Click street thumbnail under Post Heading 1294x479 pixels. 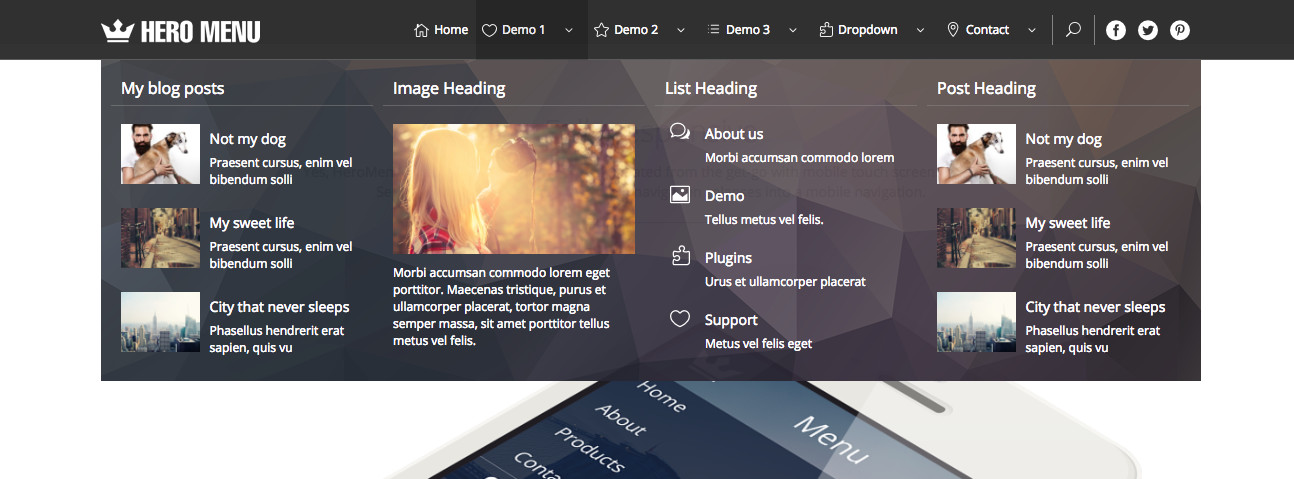976,238
